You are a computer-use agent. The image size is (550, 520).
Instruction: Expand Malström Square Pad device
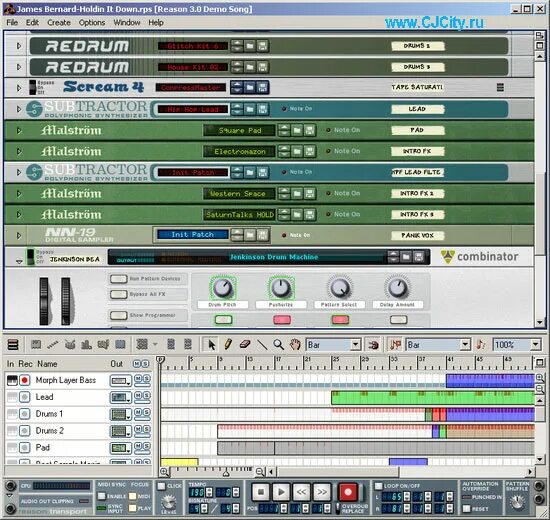click(x=19, y=131)
